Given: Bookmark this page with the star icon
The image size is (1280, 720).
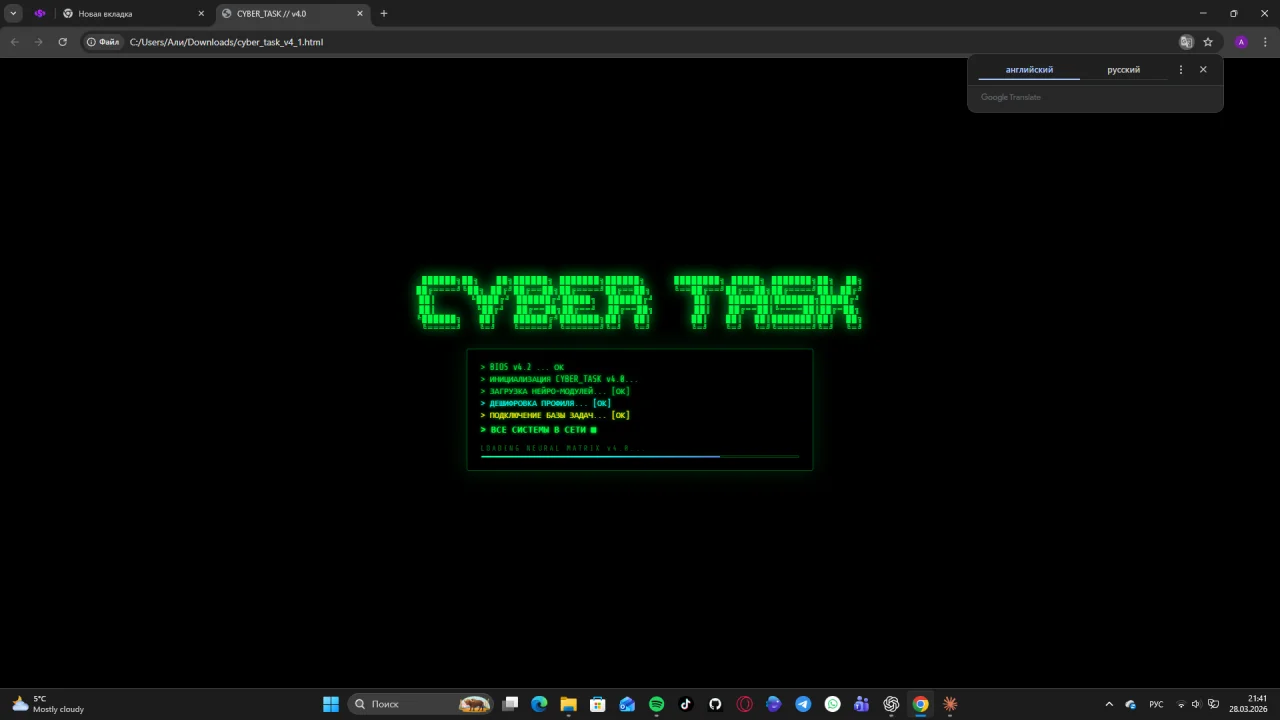Looking at the screenshot, I should pyautogui.click(x=1208, y=42).
